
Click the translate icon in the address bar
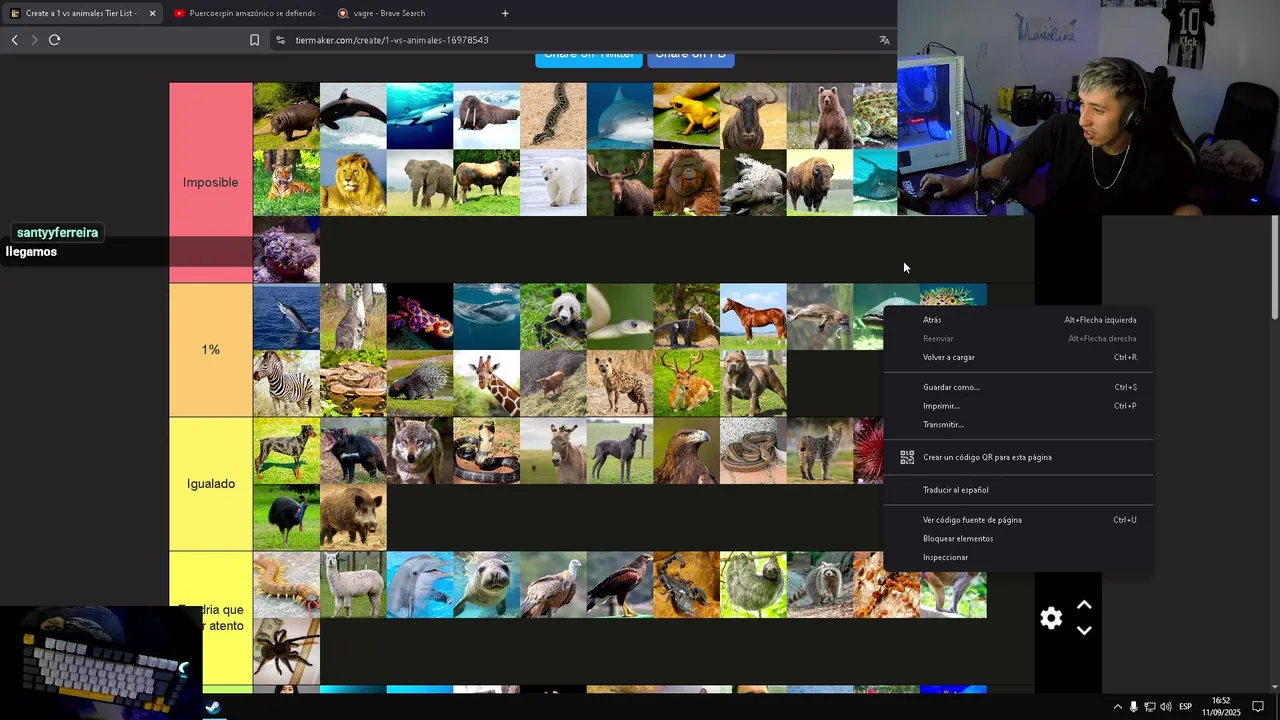(884, 40)
